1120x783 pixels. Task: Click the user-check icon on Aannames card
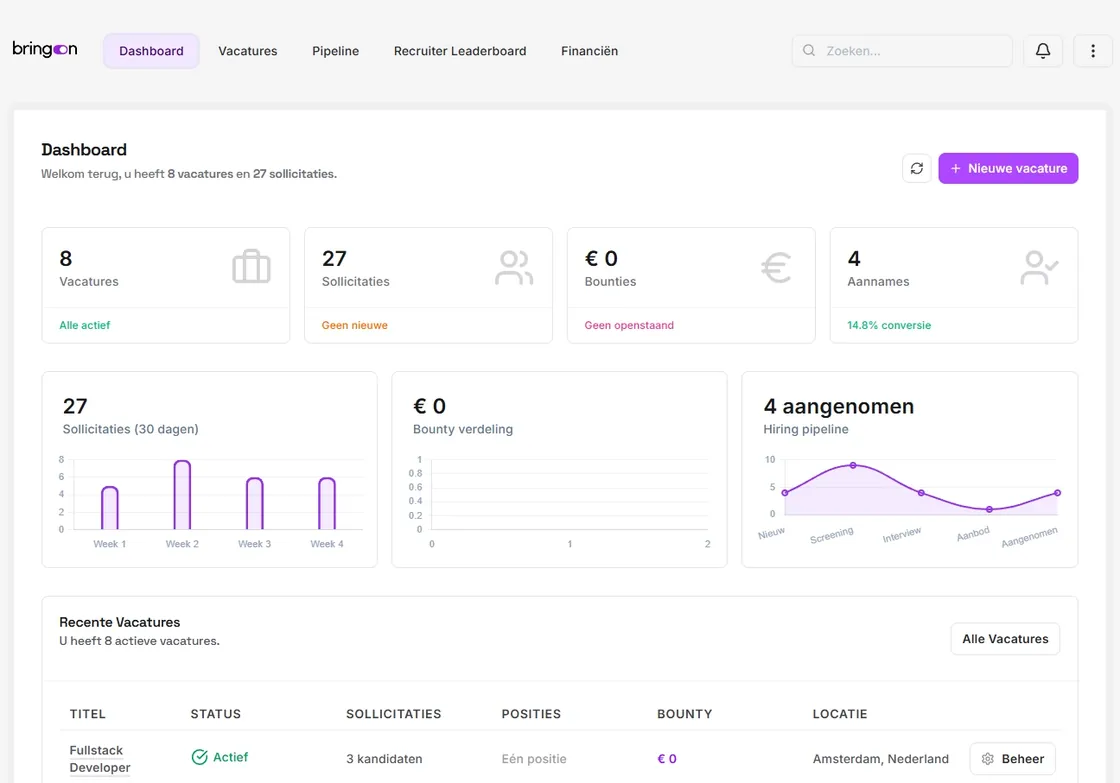point(1039,267)
